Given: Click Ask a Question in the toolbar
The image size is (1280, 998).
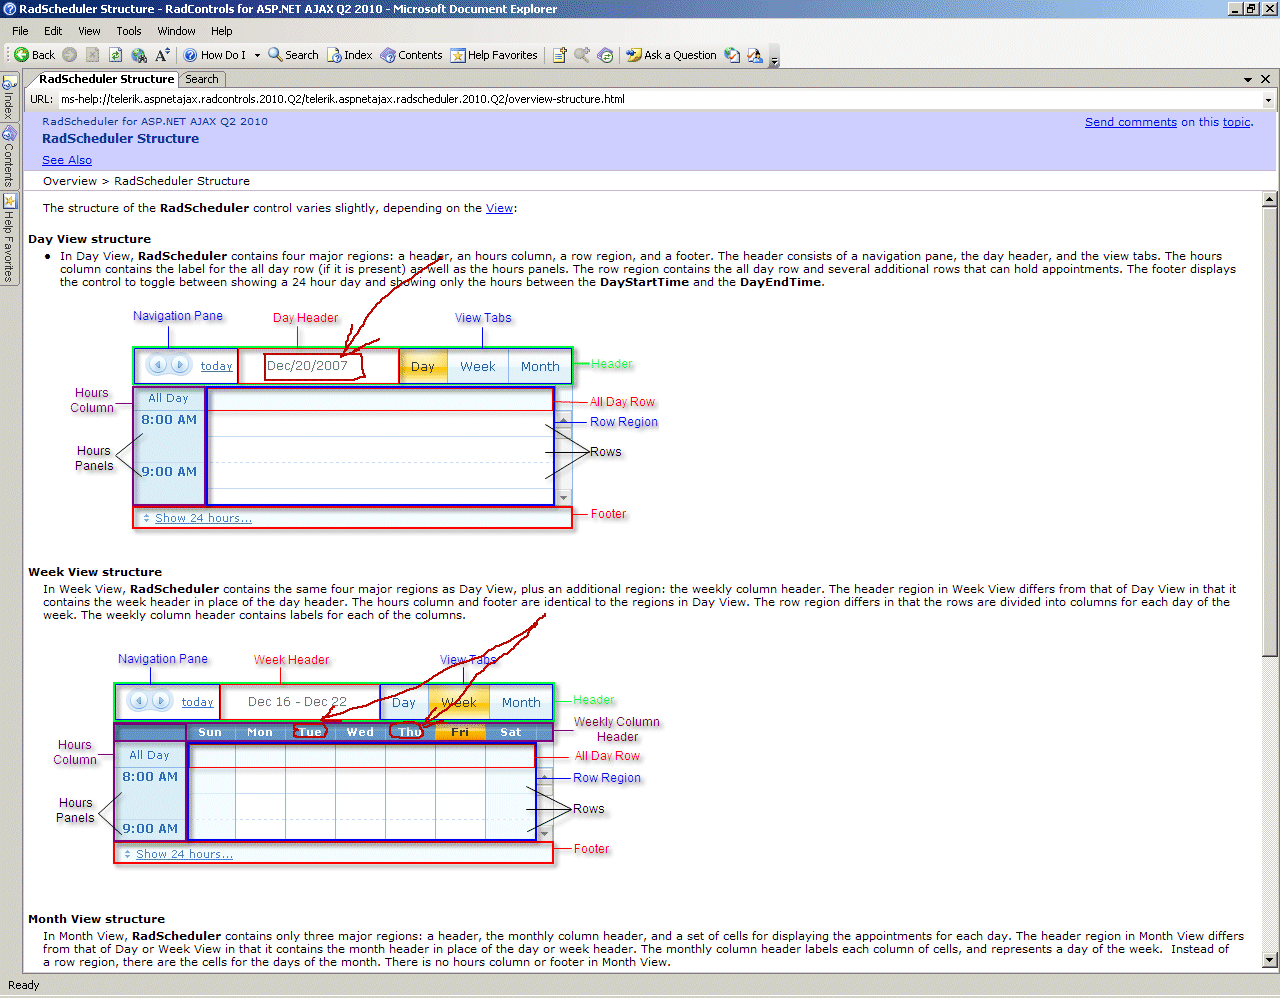Looking at the screenshot, I should pos(671,55).
